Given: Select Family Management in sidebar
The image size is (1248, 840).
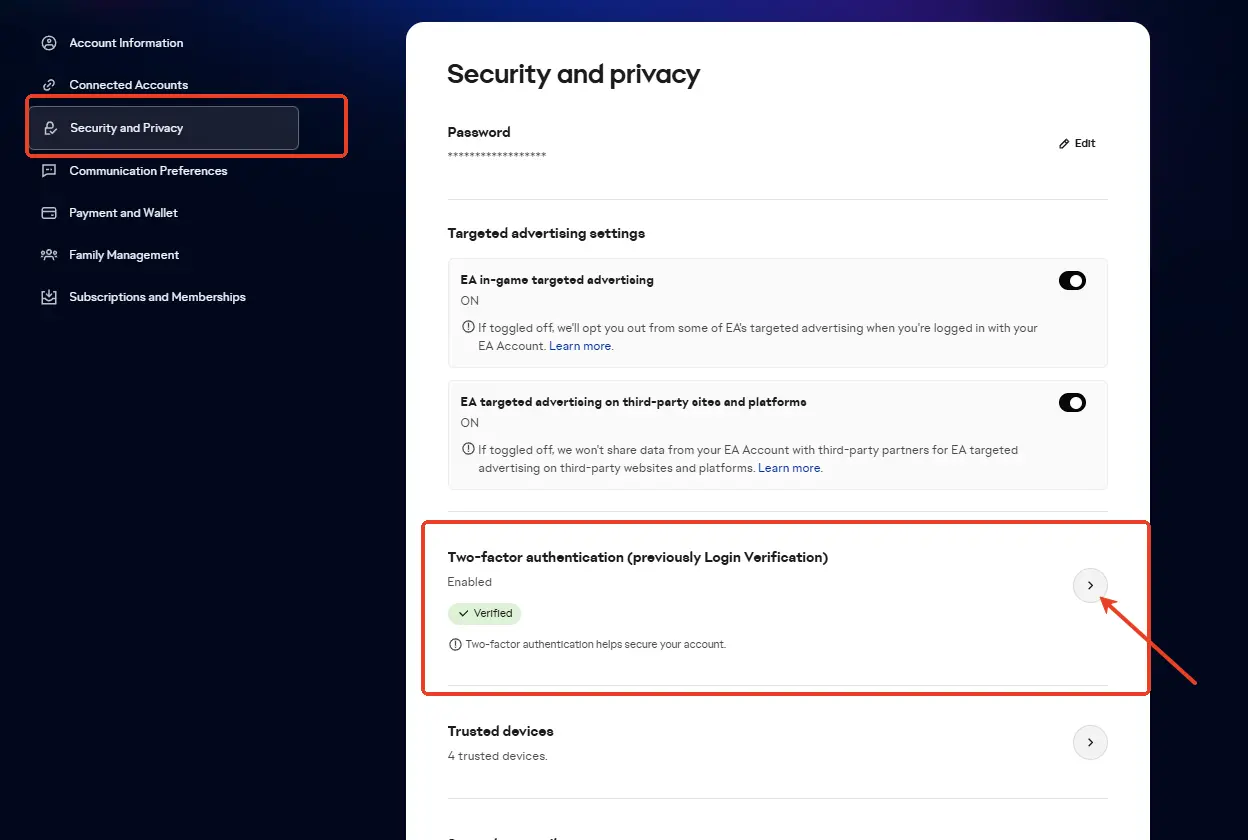Looking at the screenshot, I should pos(124,255).
